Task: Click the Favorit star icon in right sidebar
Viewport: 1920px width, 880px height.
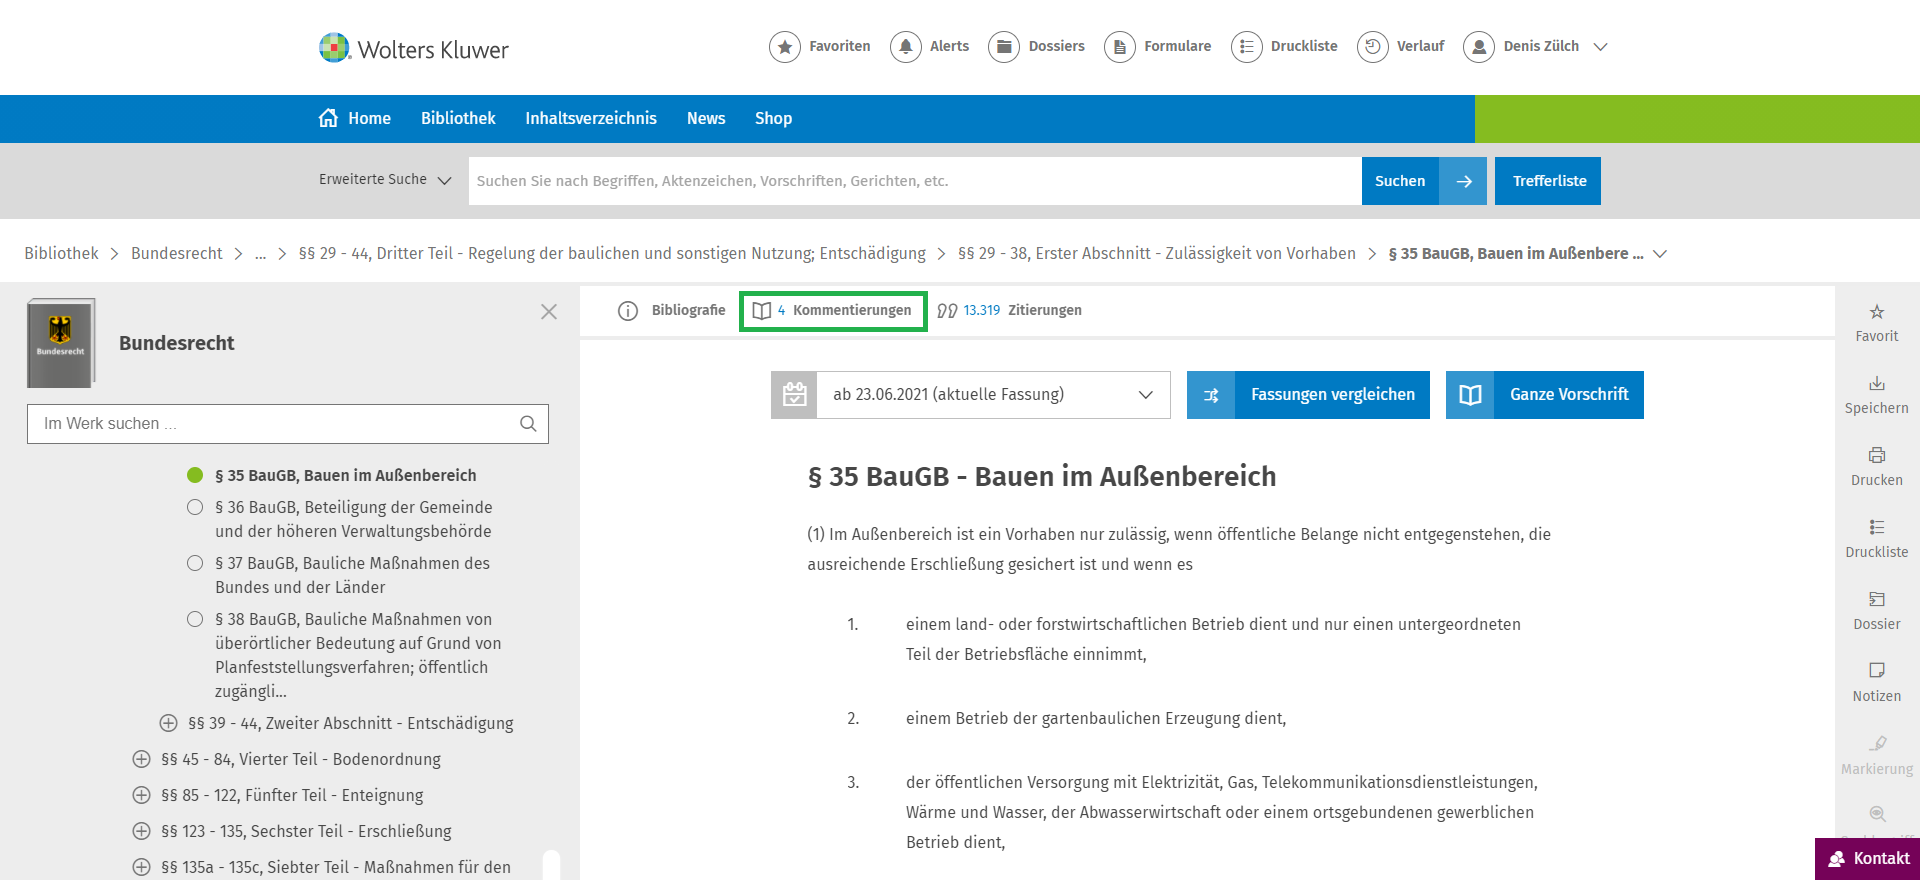Action: (x=1876, y=312)
